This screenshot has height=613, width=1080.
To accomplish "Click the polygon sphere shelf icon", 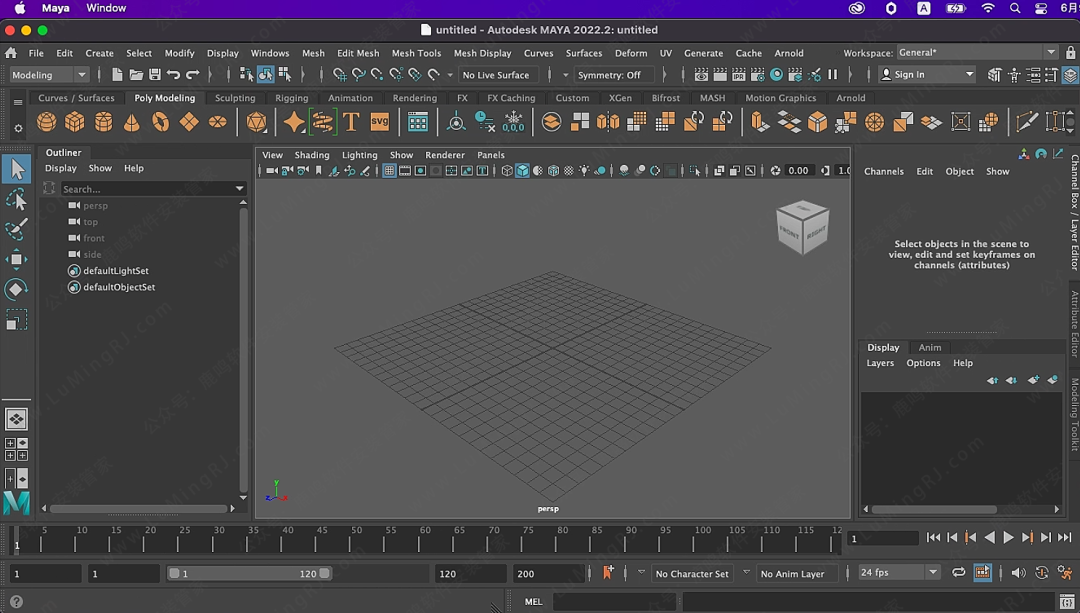I will [x=47, y=122].
